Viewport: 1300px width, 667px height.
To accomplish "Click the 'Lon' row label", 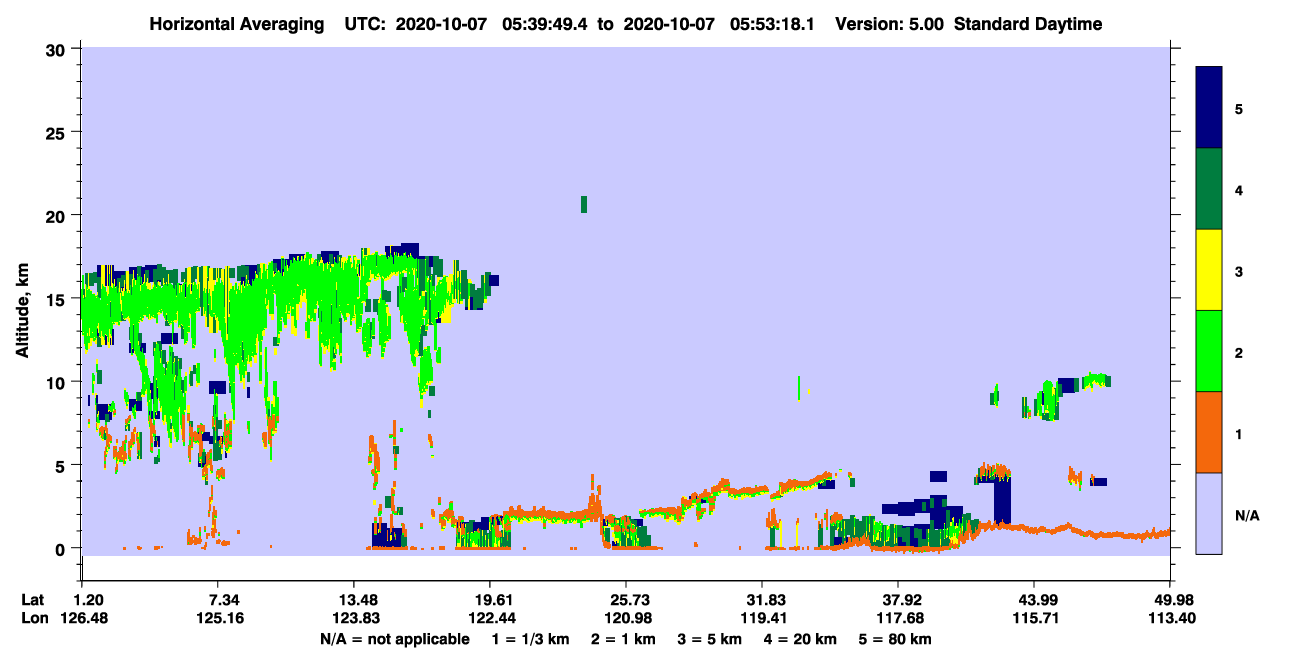I will click(x=33, y=618).
